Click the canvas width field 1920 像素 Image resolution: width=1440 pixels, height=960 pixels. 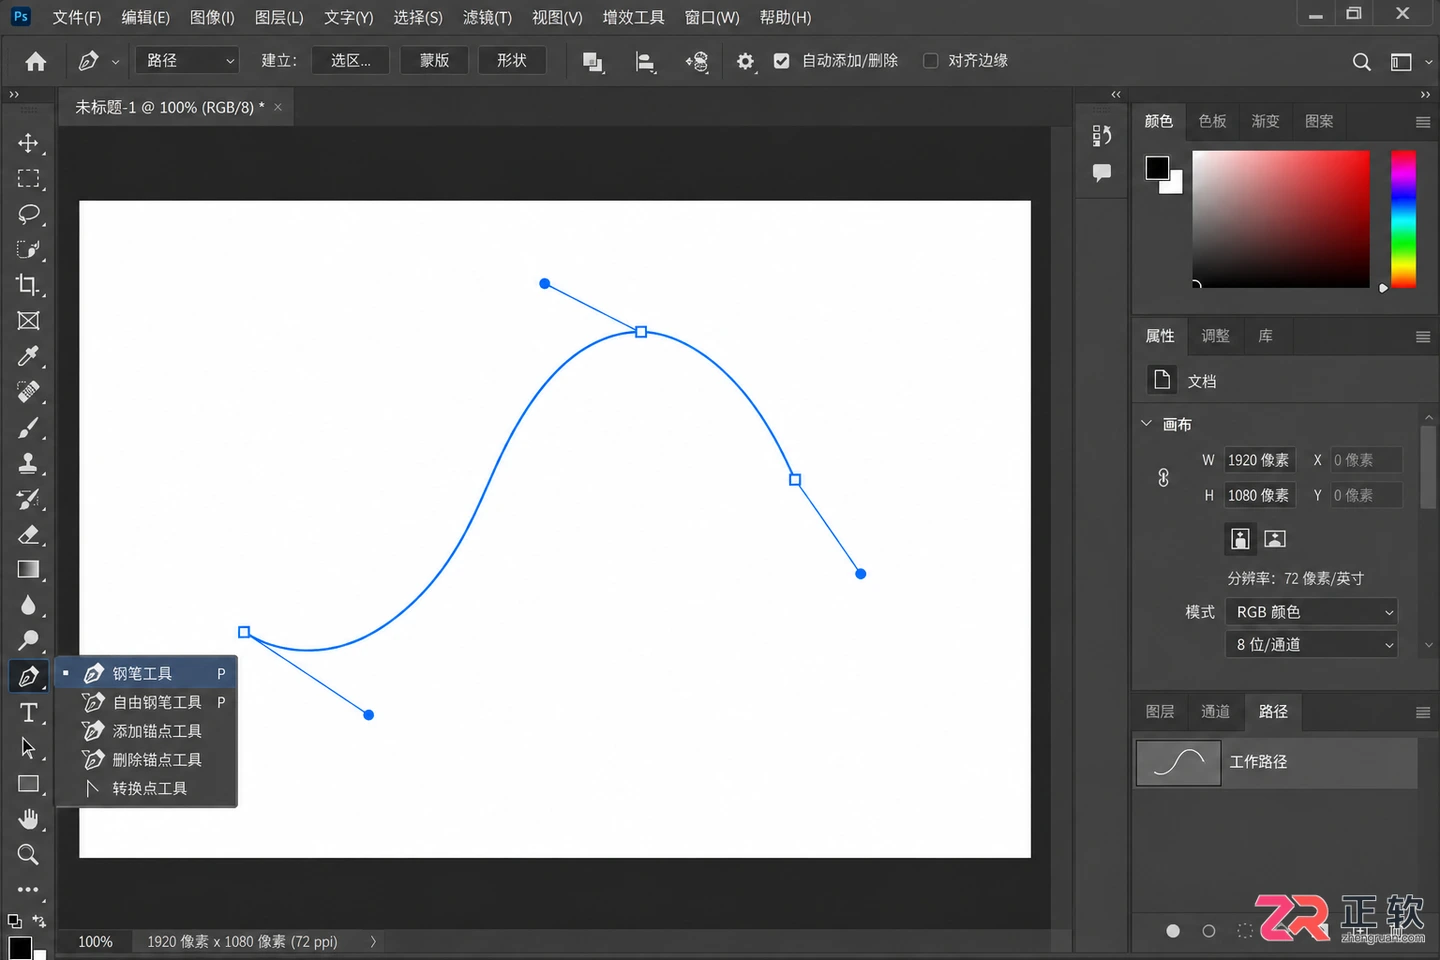[1259, 460]
